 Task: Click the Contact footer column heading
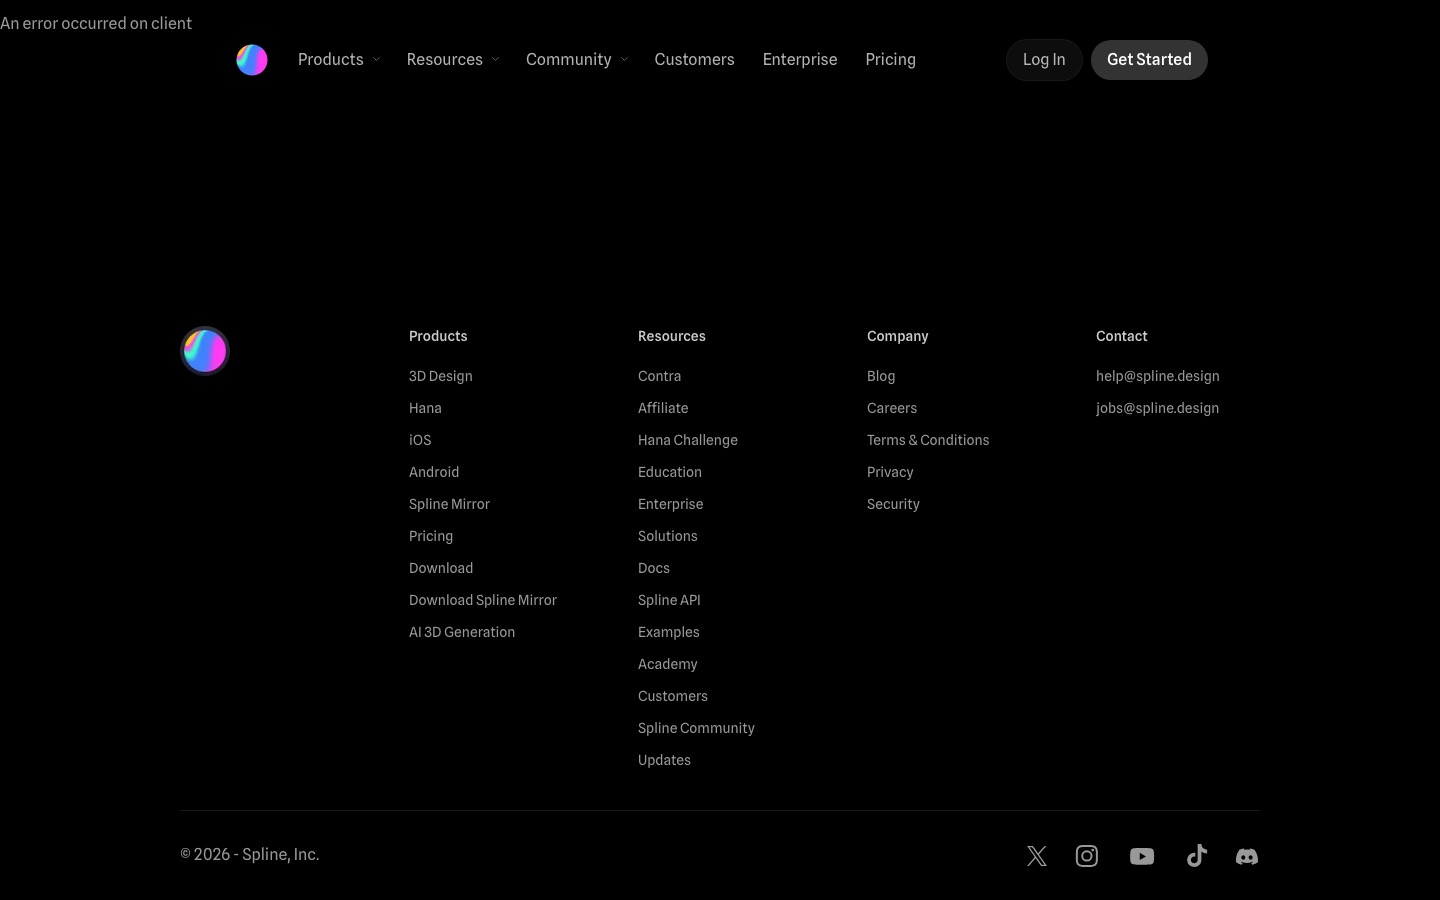pyautogui.click(x=1122, y=336)
